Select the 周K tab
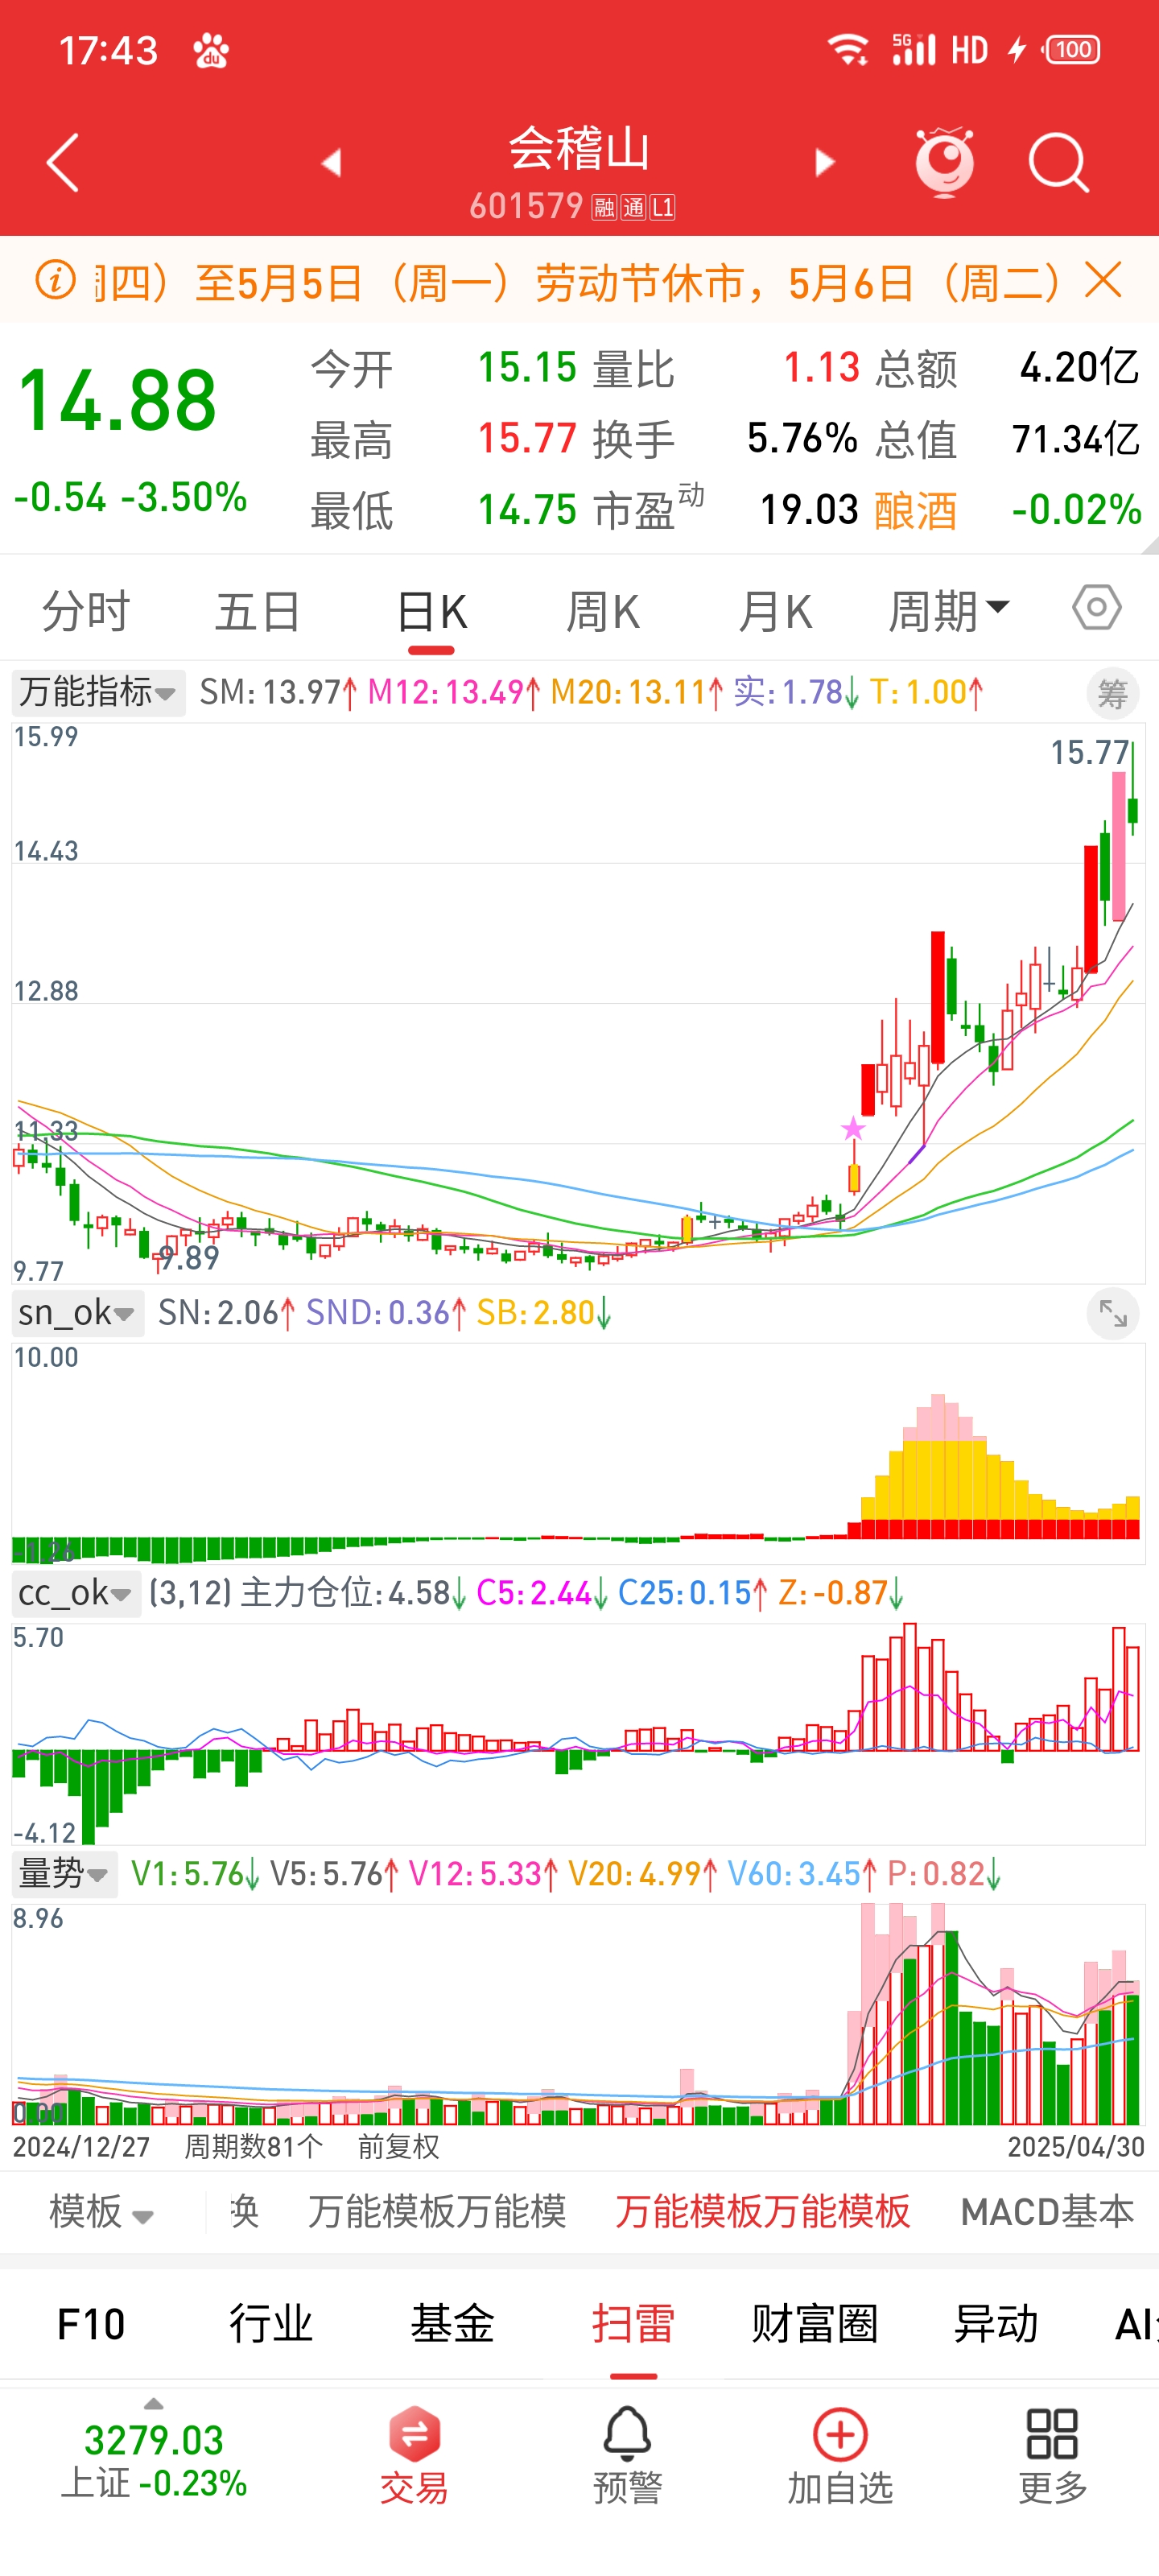Image resolution: width=1159 pixels, height=2576 pixels. tap(603, 611)
